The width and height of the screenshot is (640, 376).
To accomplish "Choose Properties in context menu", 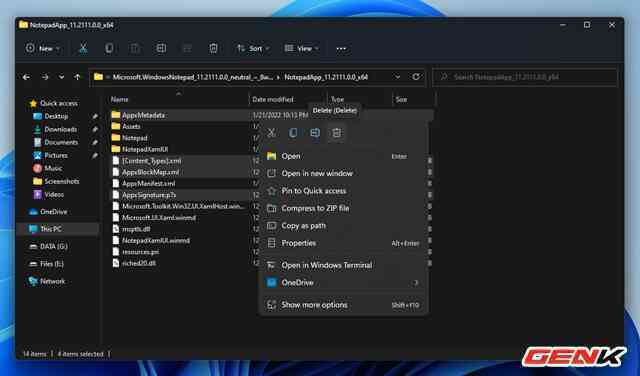I will tap(343, 243).
